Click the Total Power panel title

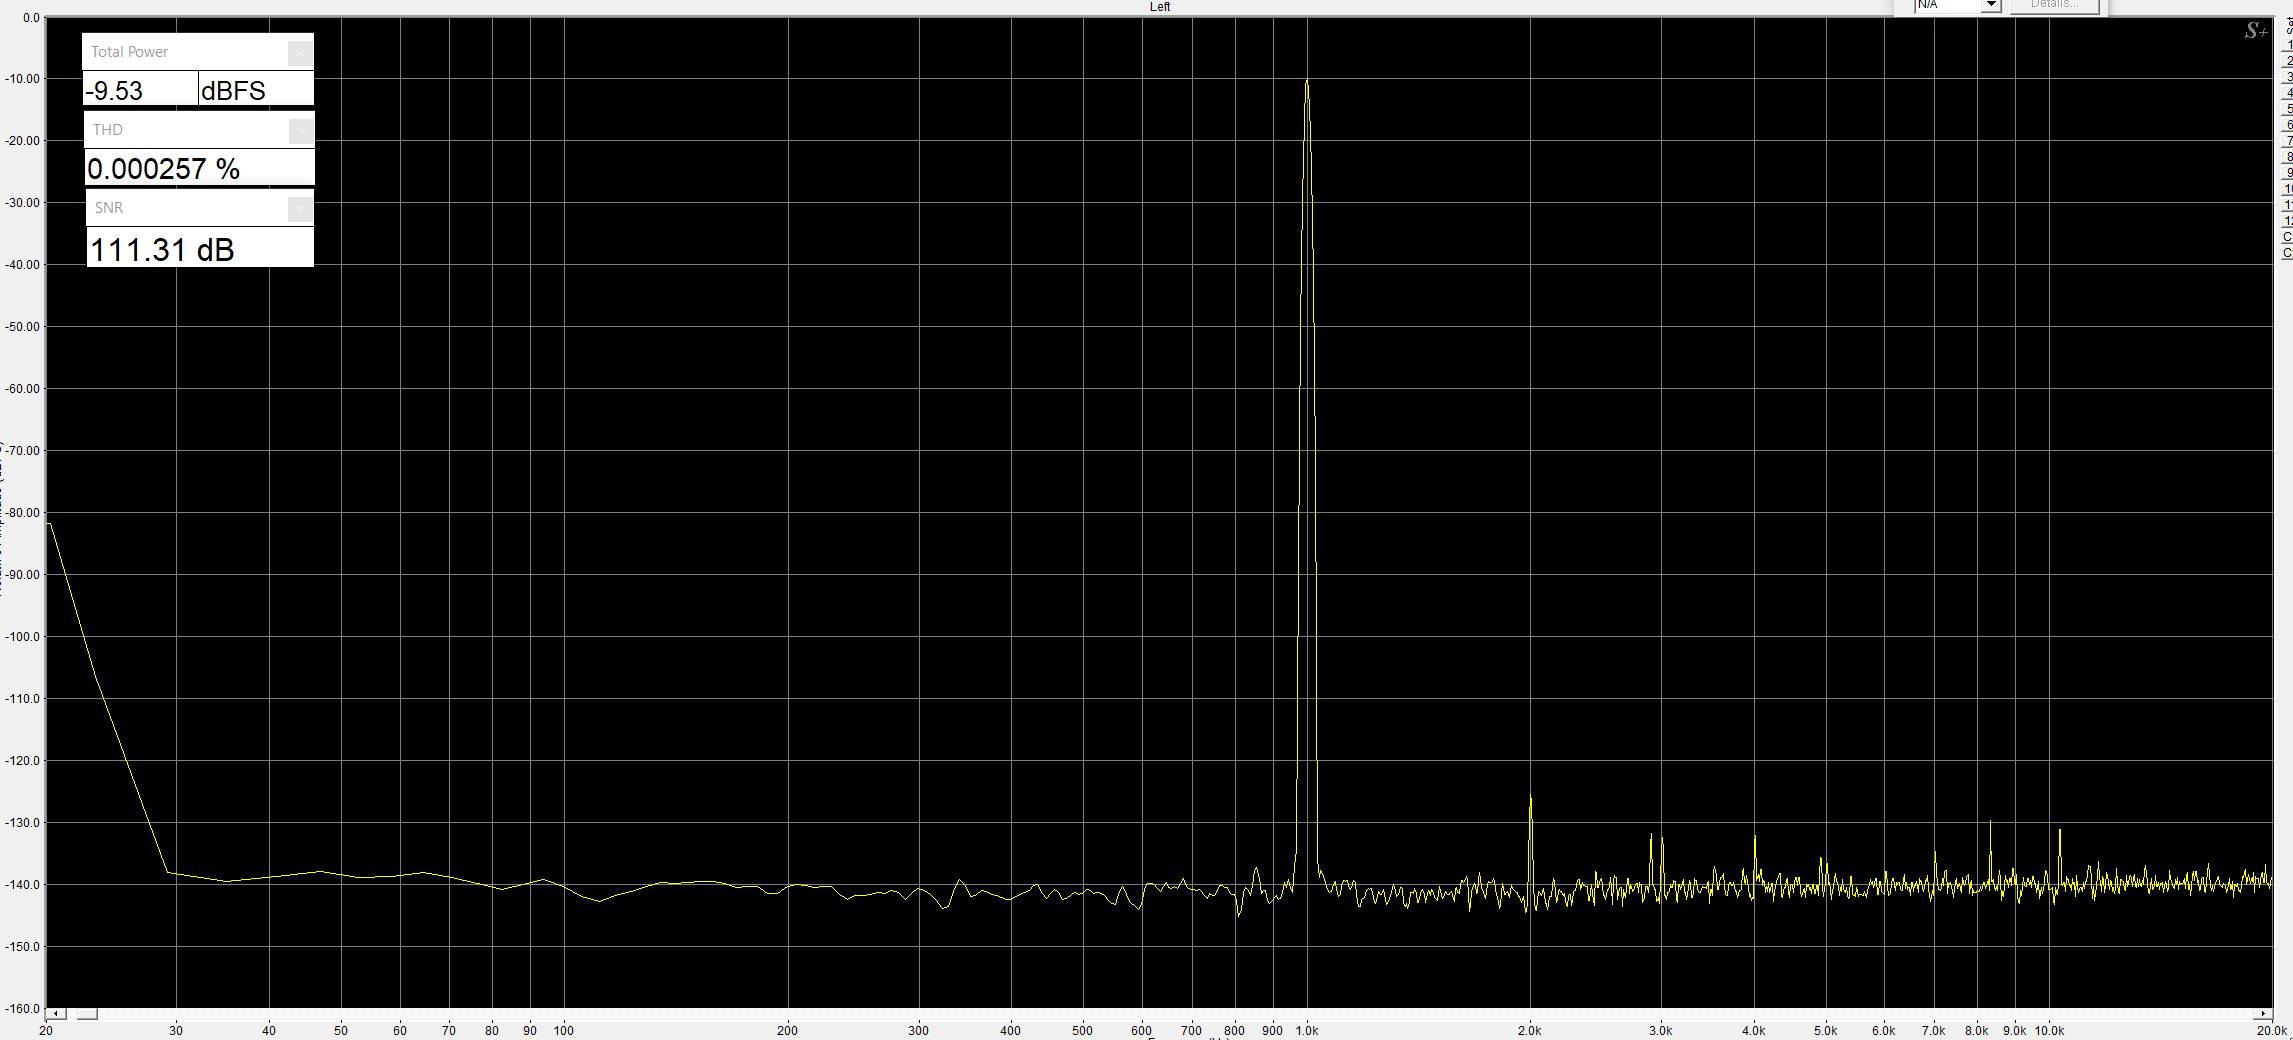point(130,52)
